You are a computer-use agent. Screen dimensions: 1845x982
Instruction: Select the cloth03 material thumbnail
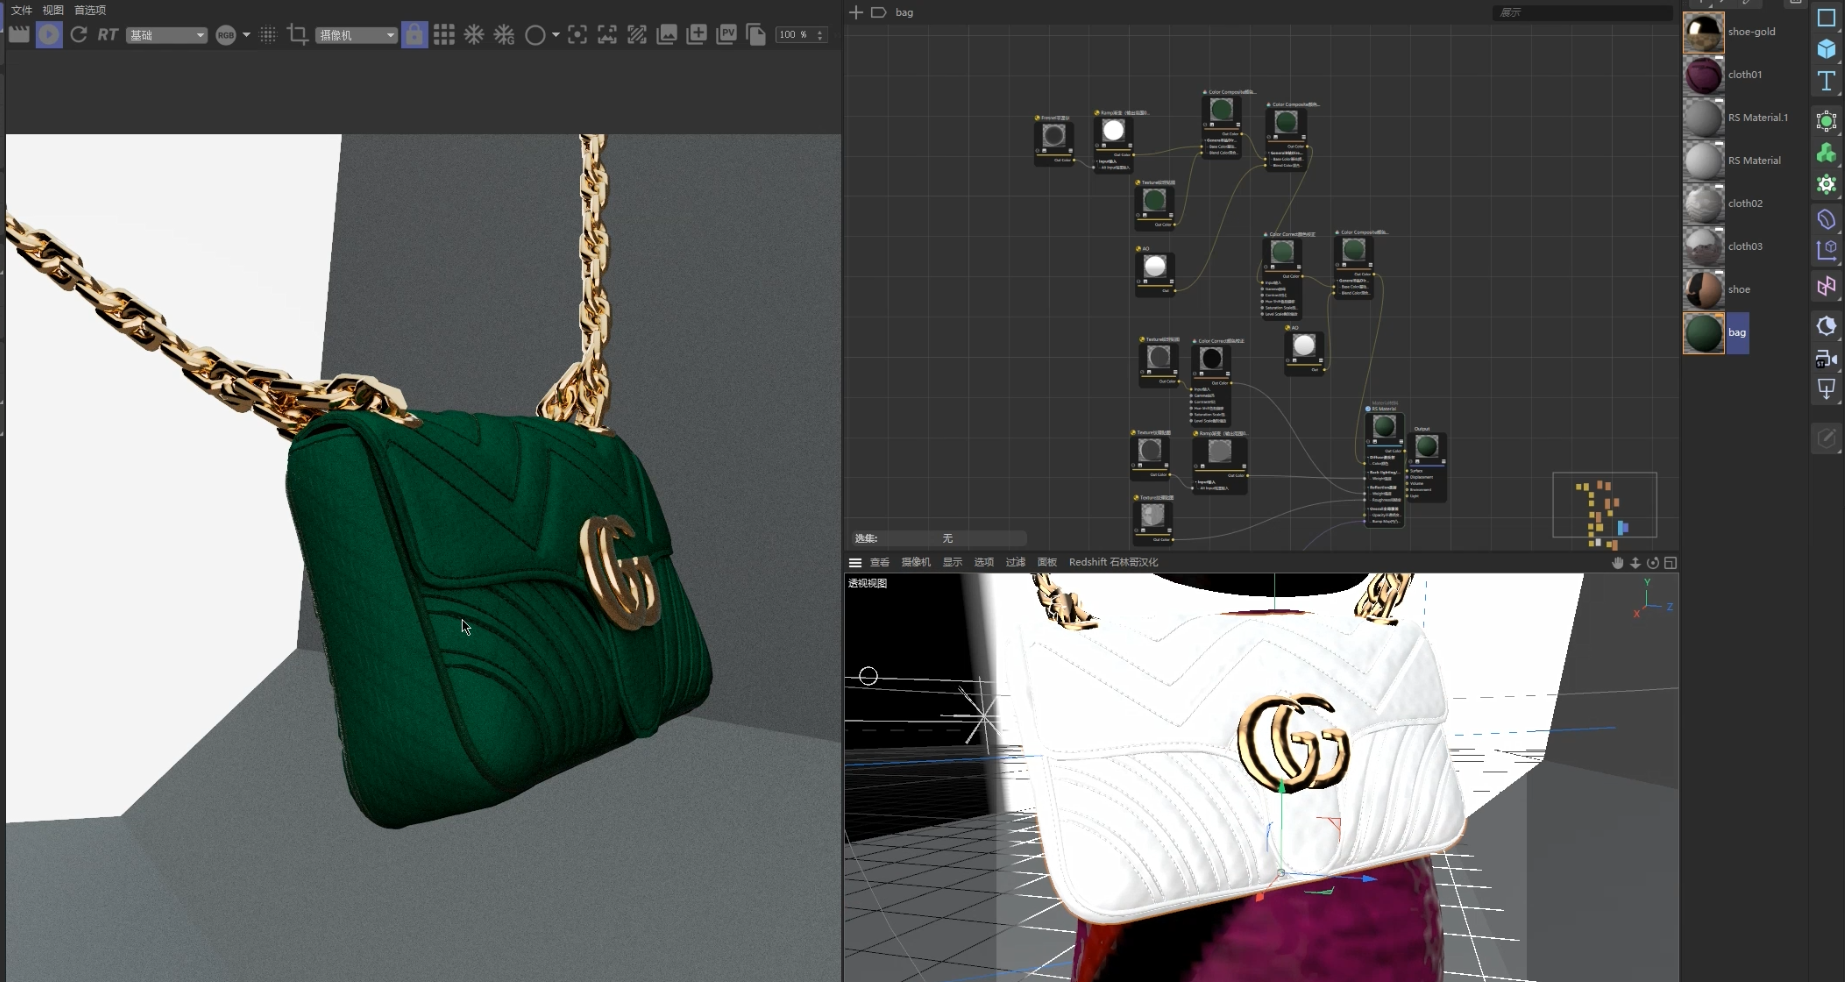pos(1704,247)
